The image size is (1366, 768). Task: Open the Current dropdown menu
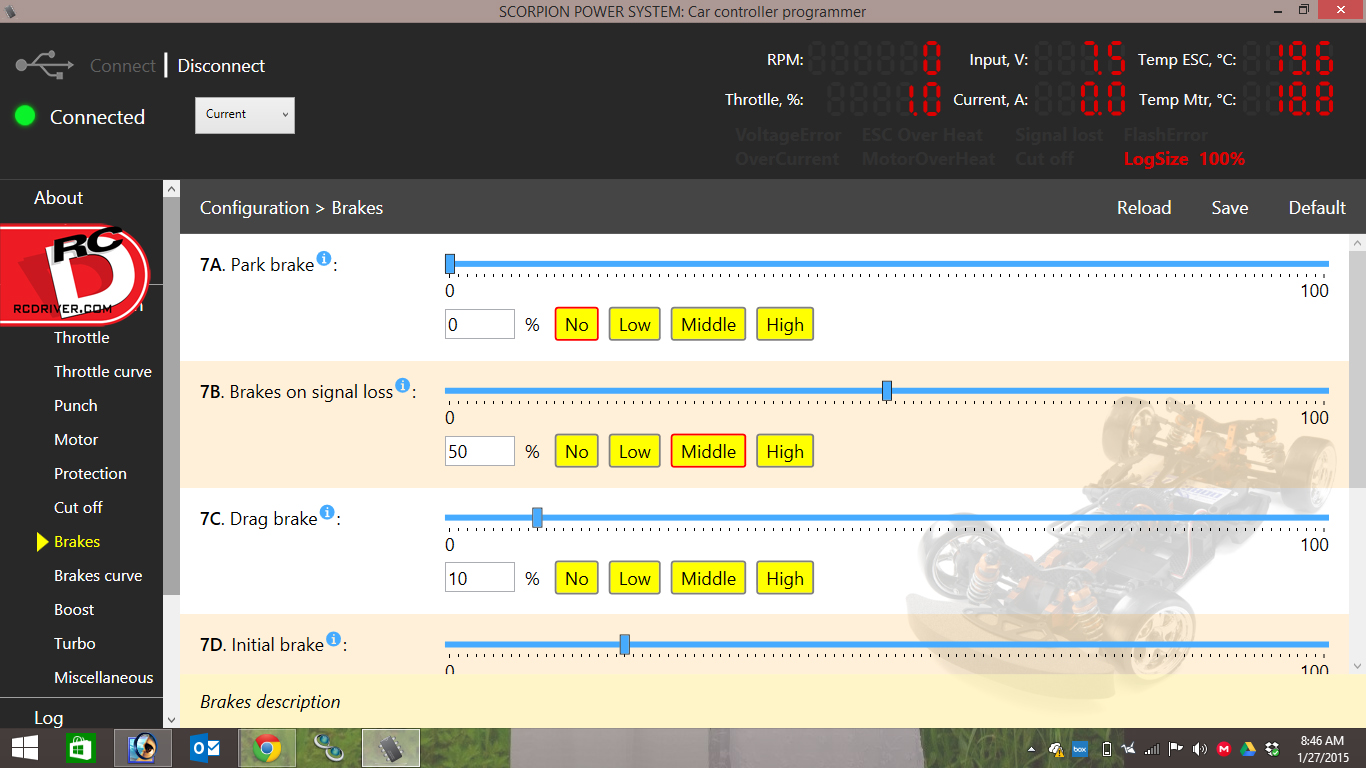point(245,115)
